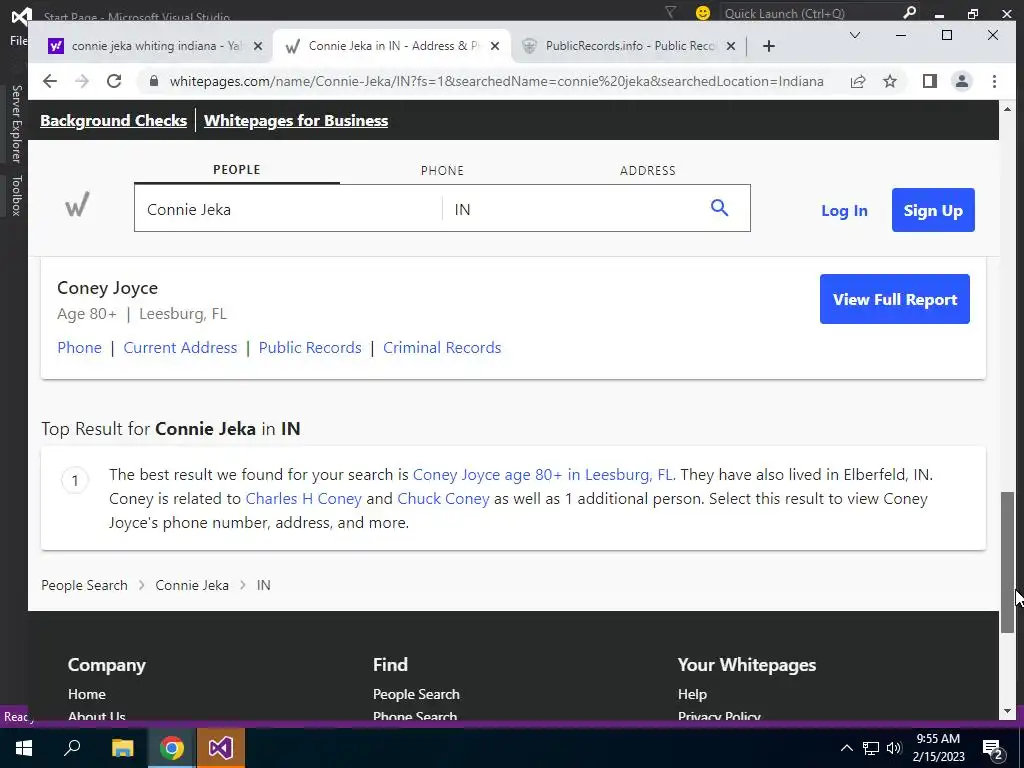Select the PEOPLE search tab
Viewport: 1024px width, 768px height.
[236, 170]
